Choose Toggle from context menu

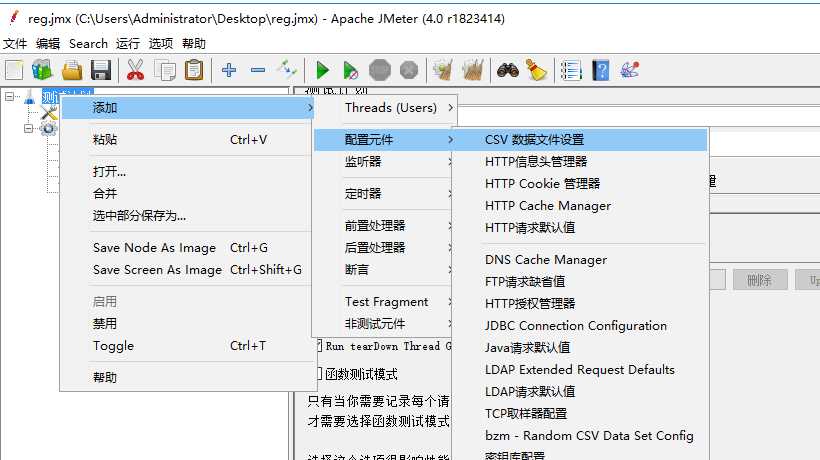click(x=187, y=346)
